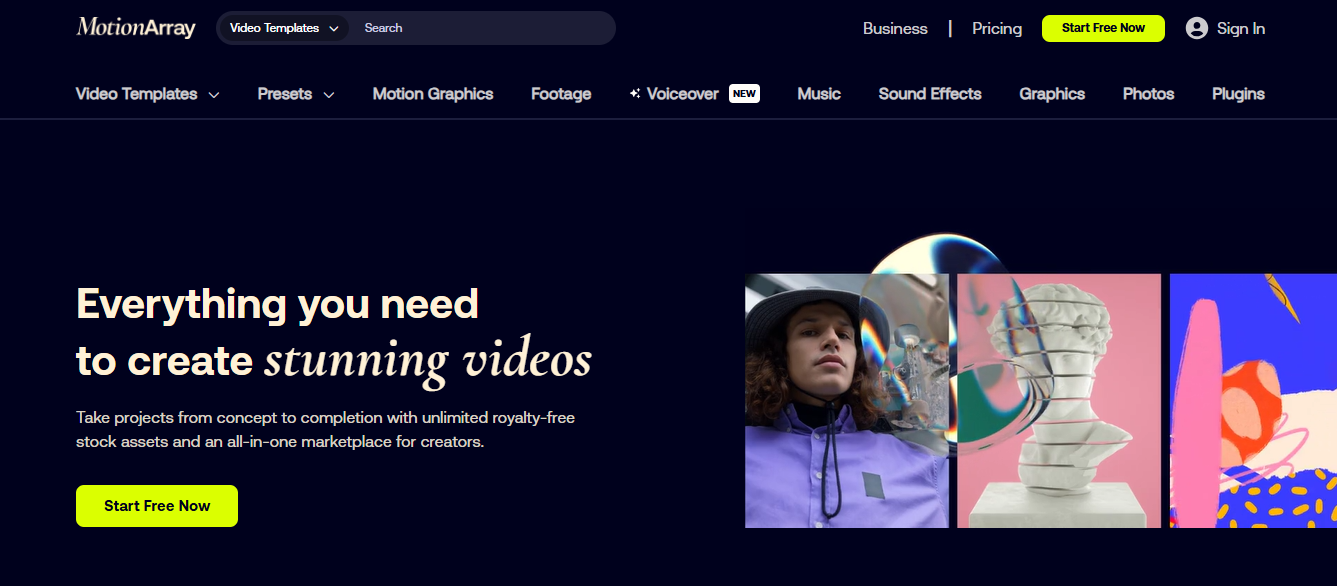Browse the Graphics category
The height and width of the screenshot is (586, 1337).
1051,93
